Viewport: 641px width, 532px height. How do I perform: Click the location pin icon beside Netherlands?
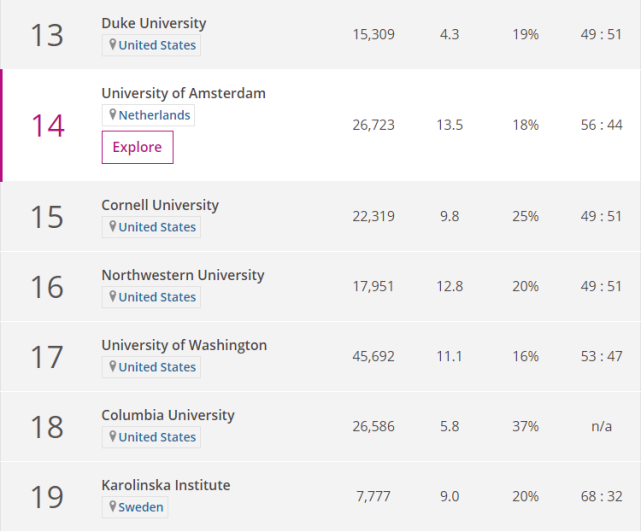tap(113, 115)
